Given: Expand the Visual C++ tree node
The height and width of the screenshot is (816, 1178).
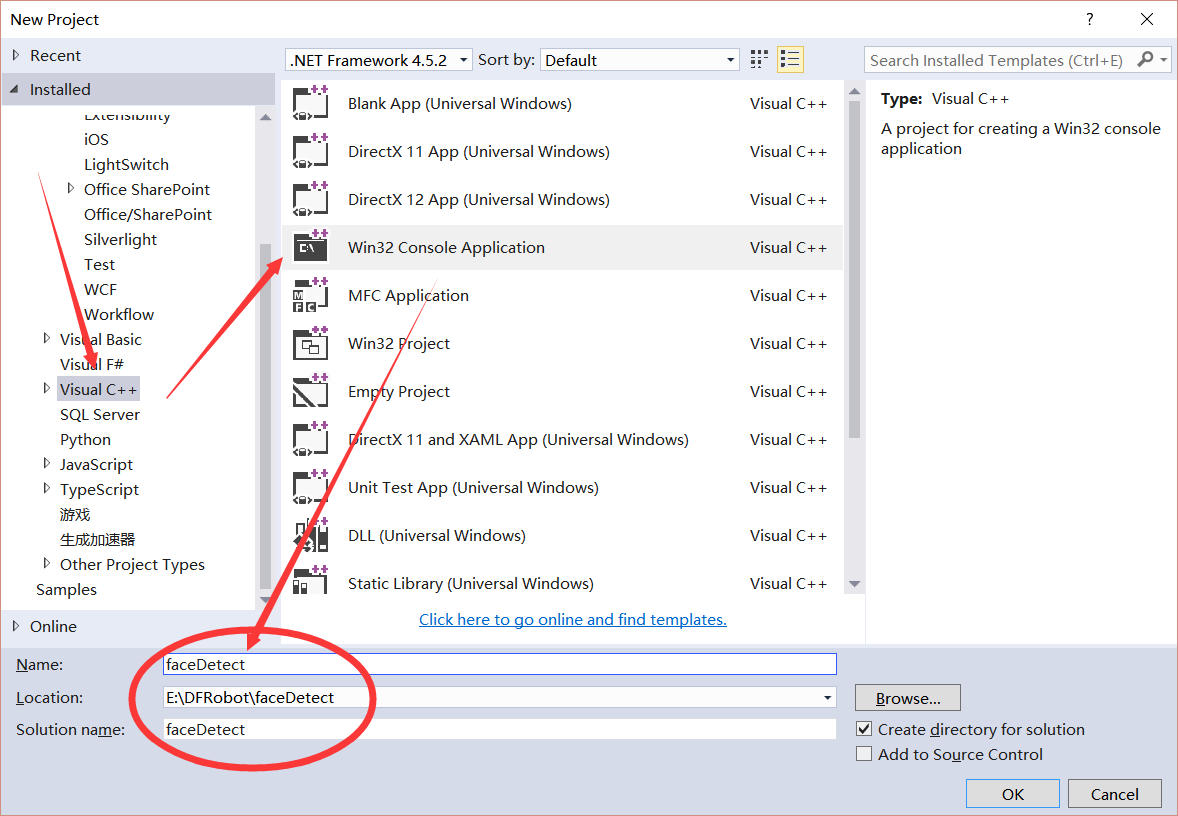Looking at the screenshot, I should [47, 388].
